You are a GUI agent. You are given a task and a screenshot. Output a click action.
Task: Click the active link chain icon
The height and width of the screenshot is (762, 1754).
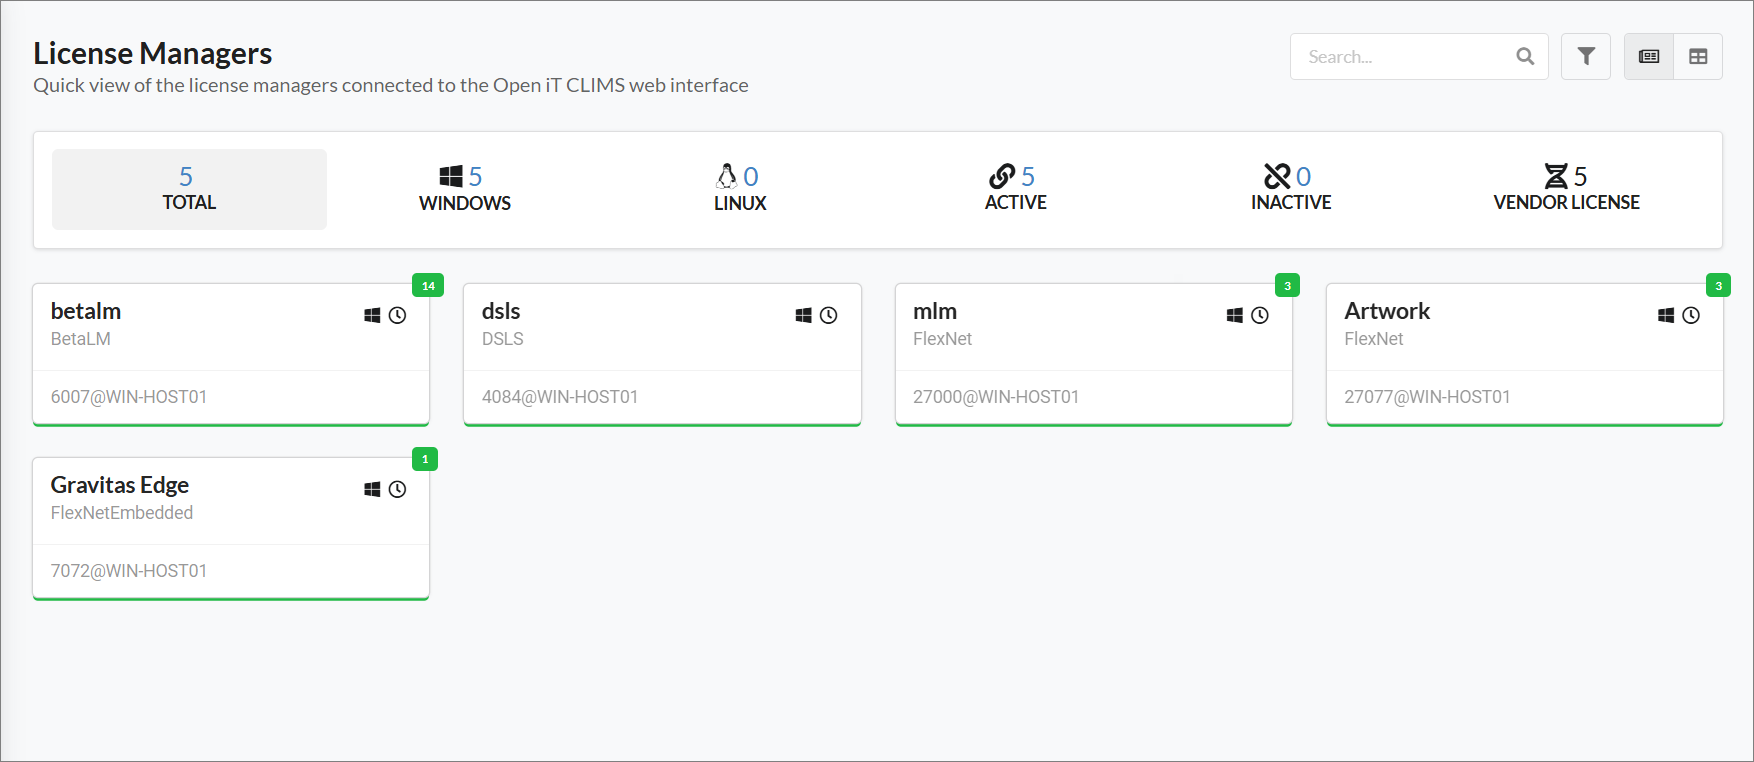pos(1002,176)
